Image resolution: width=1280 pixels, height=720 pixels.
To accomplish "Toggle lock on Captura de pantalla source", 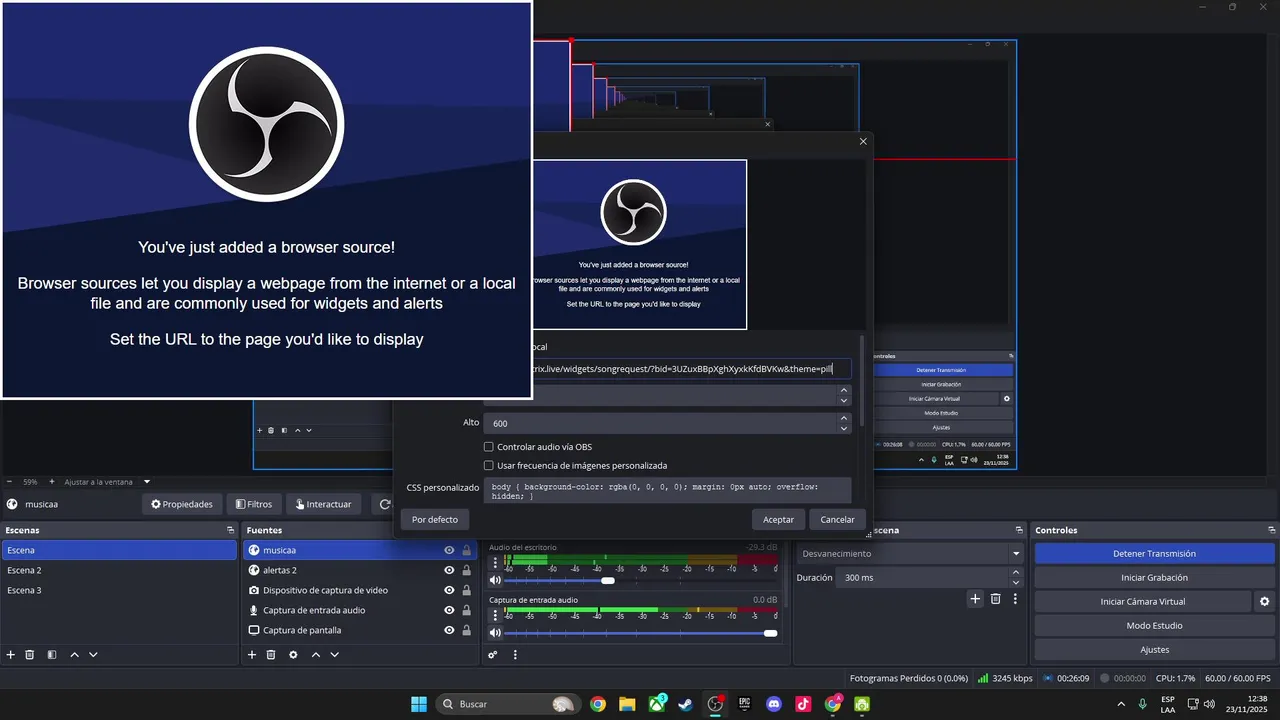I will [x=467, y=630].
